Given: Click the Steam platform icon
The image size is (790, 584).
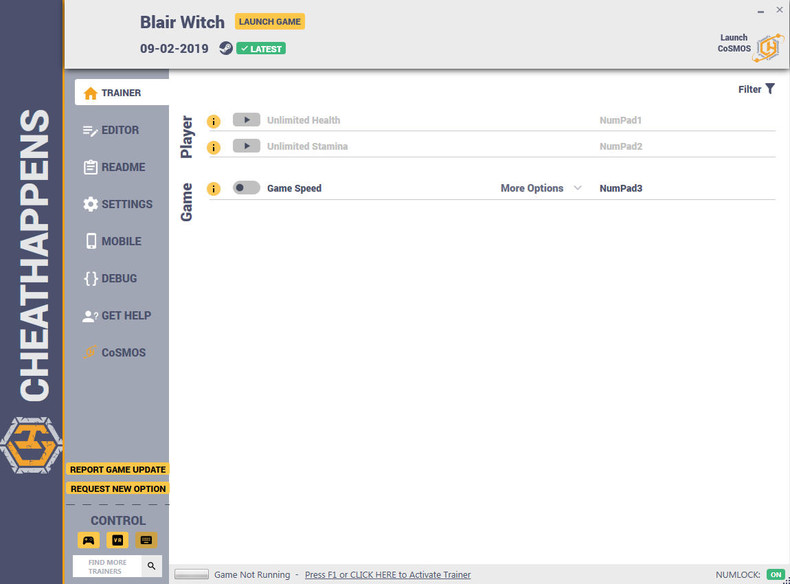Looking at the screenshot, I should pos(226,48).
